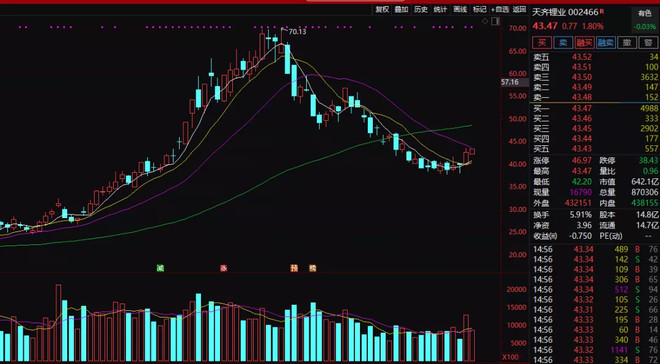Click the latest candlestick on the chart
Screen dimensions: 660x364
click(x=472, y=151)
